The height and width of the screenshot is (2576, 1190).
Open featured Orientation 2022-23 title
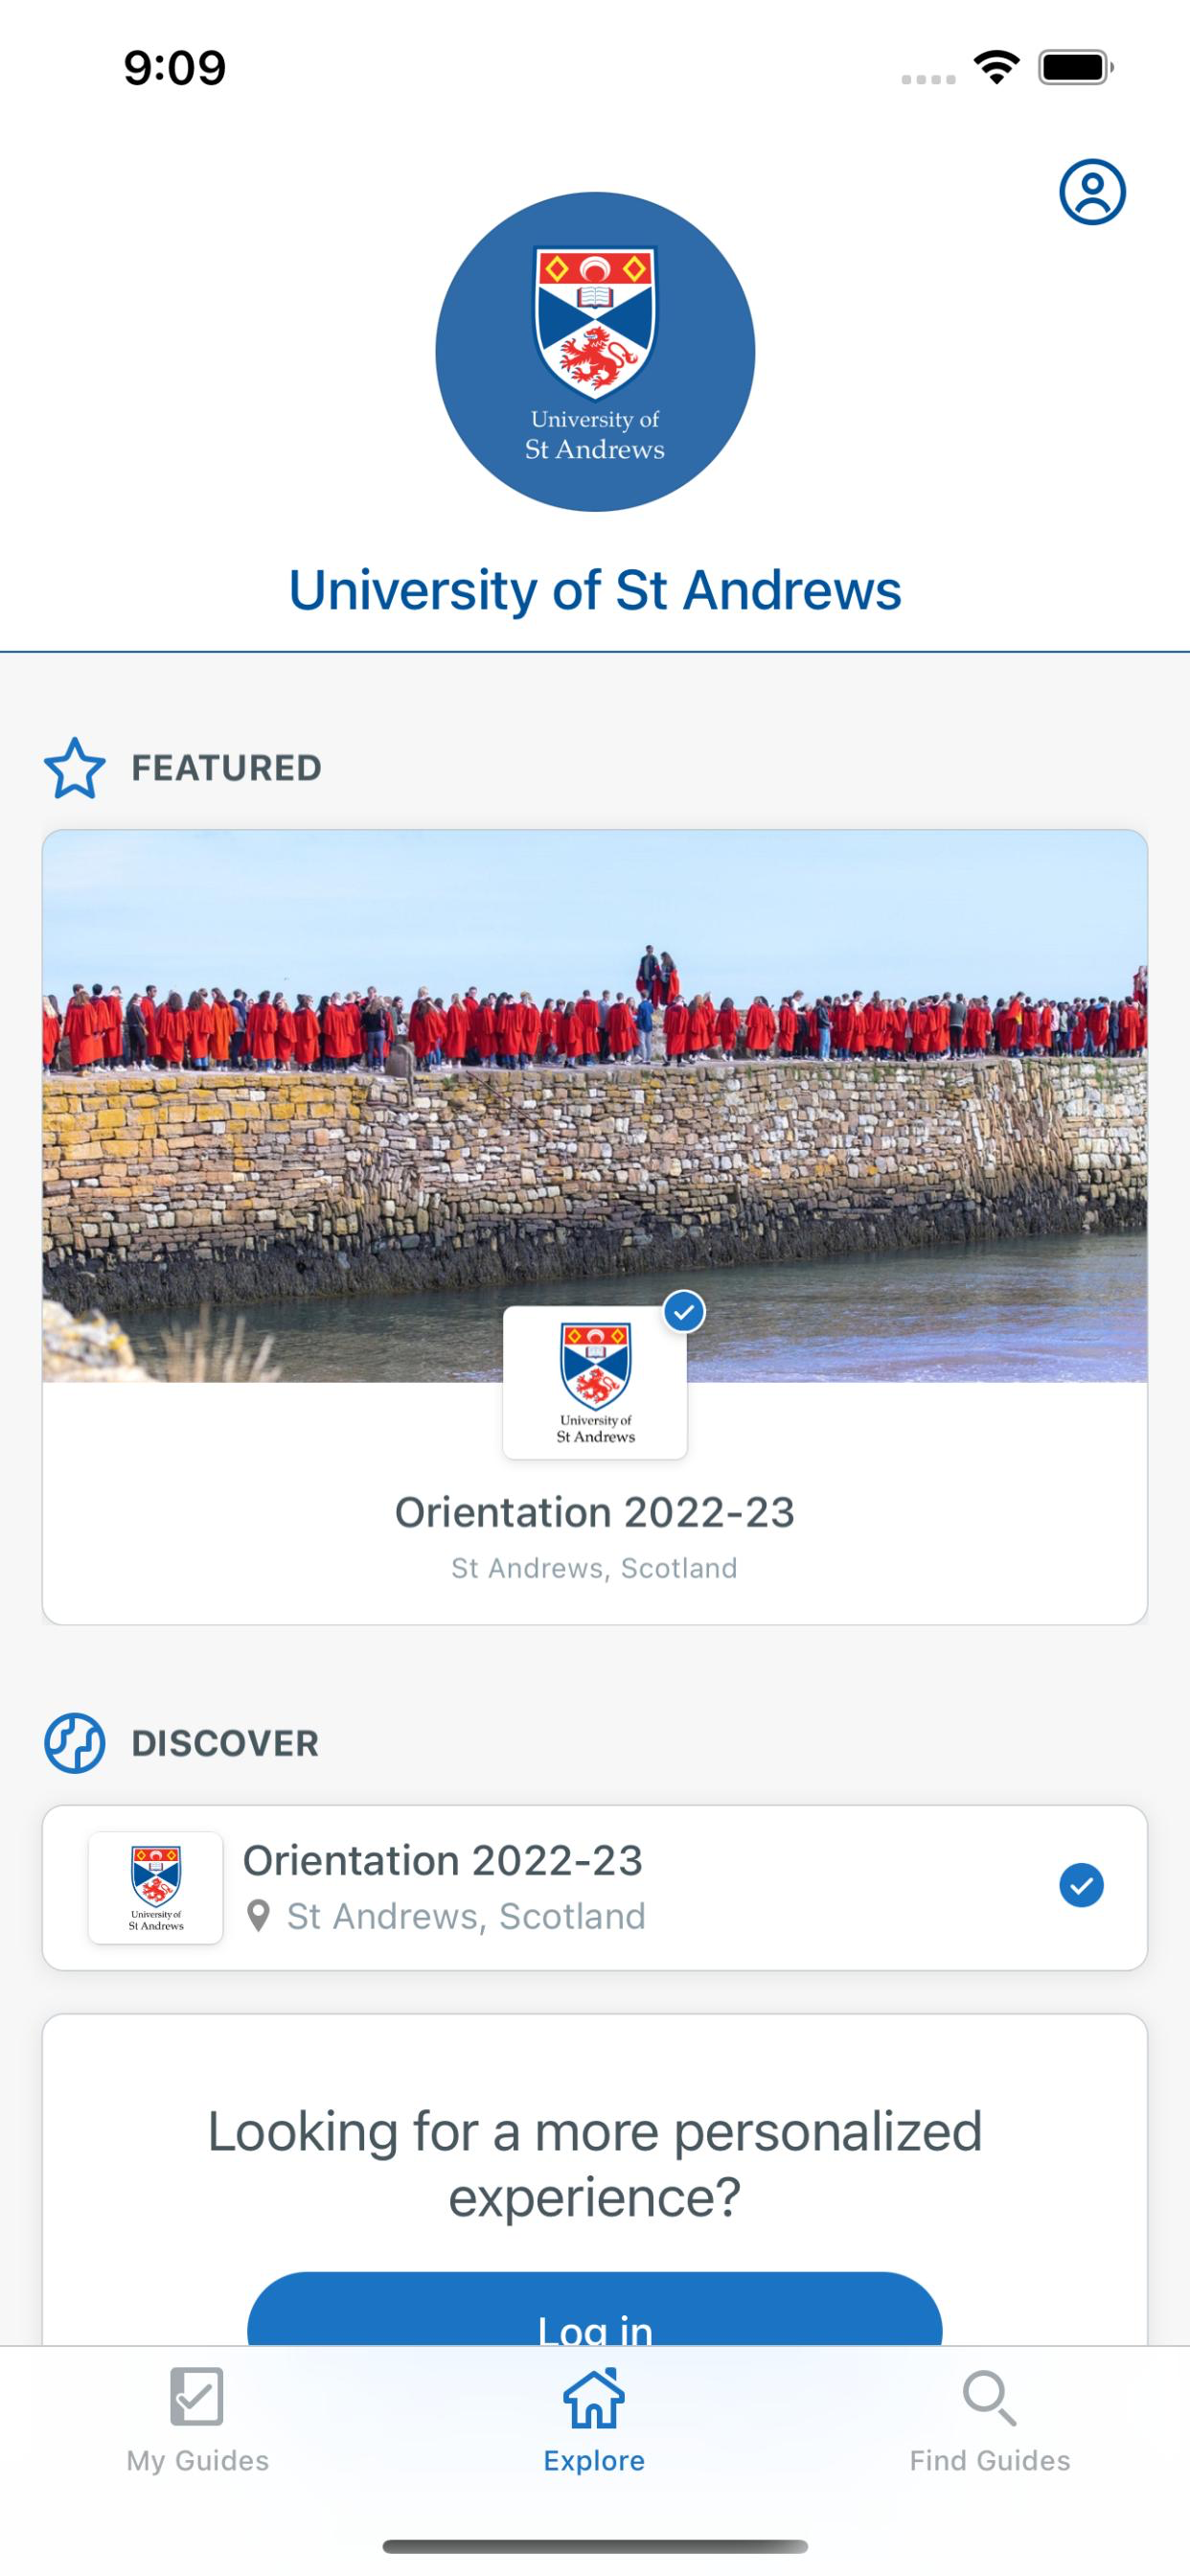(595, 1512)
